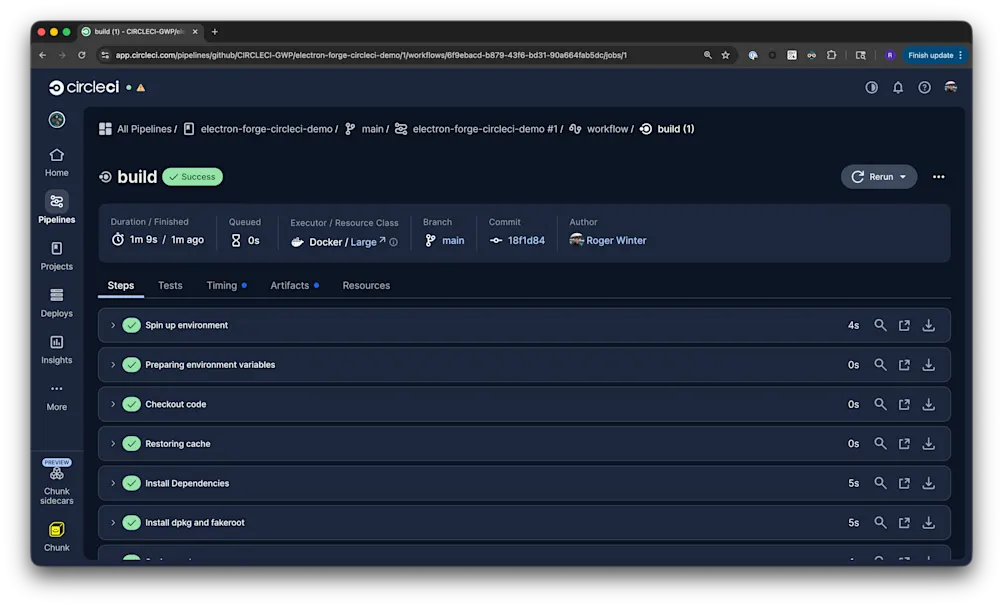Expand the Install dpkg and fakeroot step
This screenshot has width=1003, height=607.
tap(113, 523)
